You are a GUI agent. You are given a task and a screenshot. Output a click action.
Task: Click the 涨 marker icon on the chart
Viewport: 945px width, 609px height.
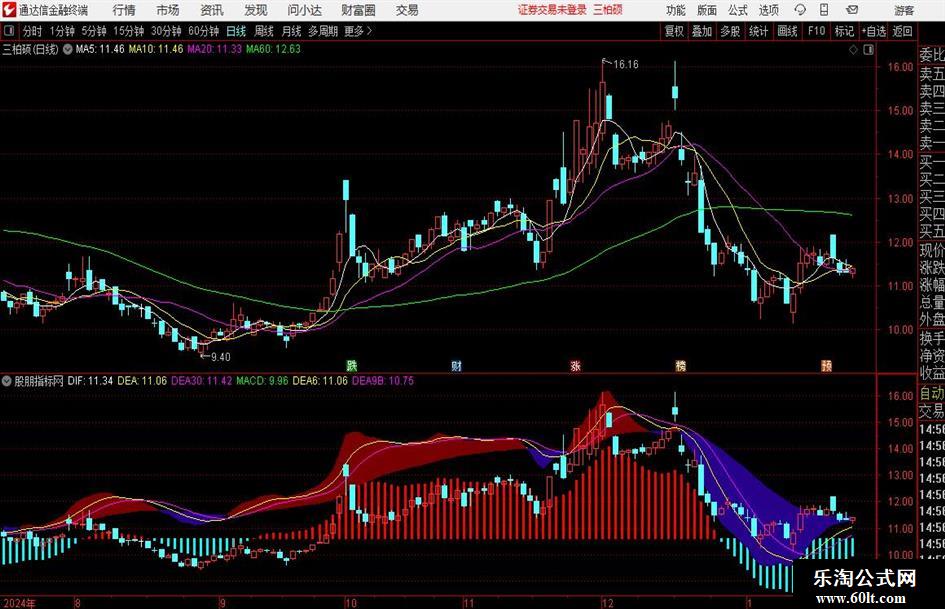click(576, 365)
